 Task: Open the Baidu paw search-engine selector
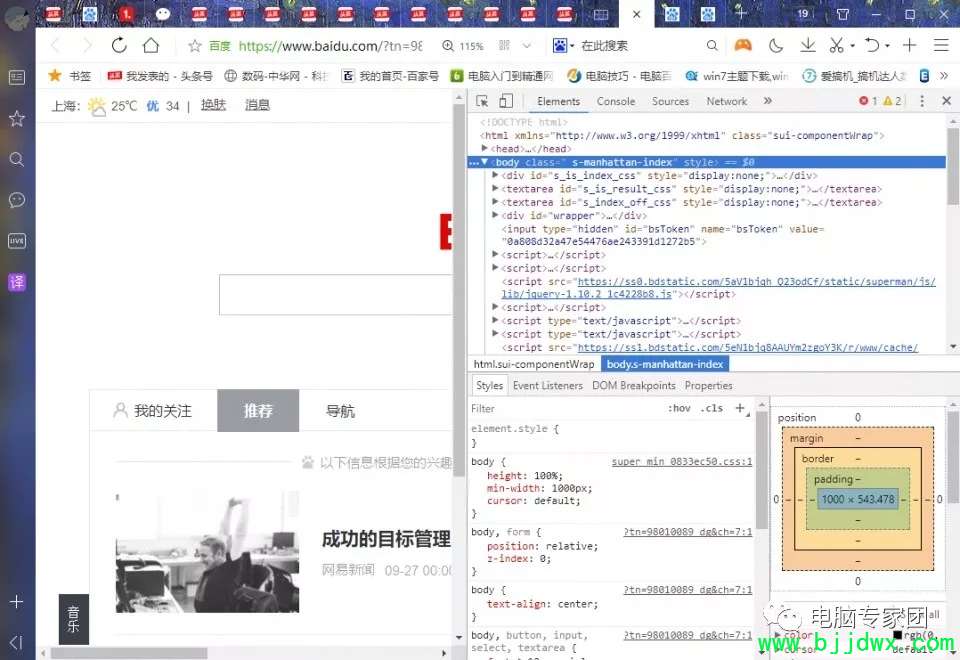(563, 45)
